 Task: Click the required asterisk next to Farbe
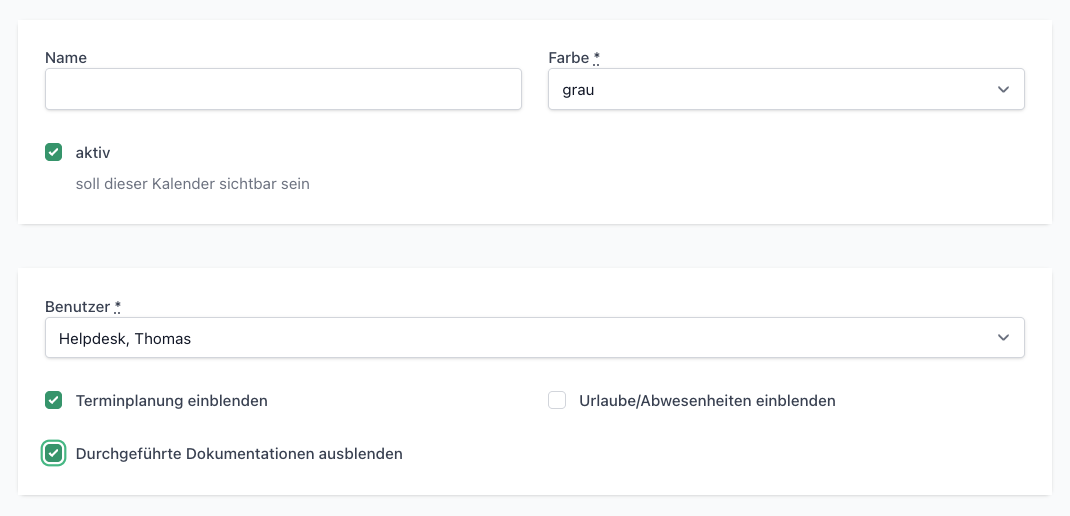[596, 58]
